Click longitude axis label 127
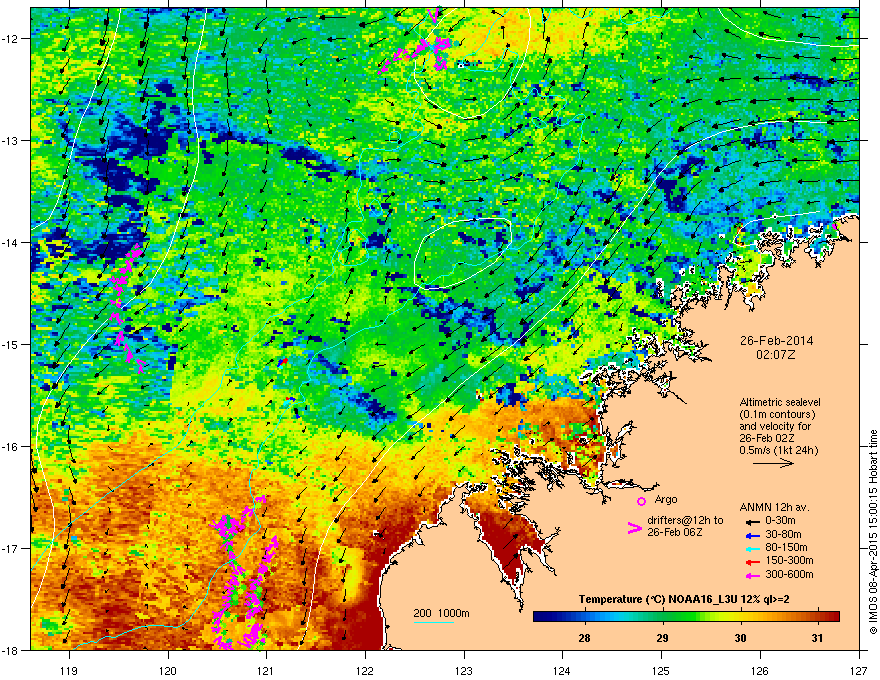Image resolution: width=880 pixels, height=680 pixels. (859, 670)
